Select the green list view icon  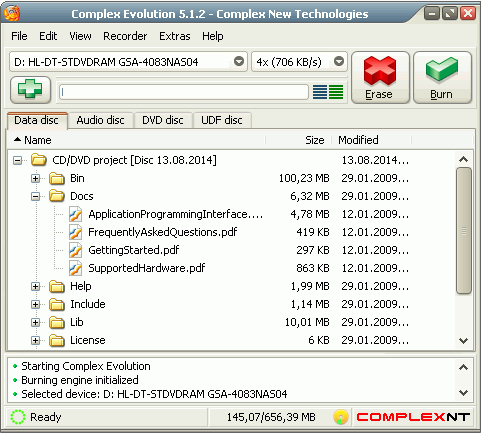336,92
